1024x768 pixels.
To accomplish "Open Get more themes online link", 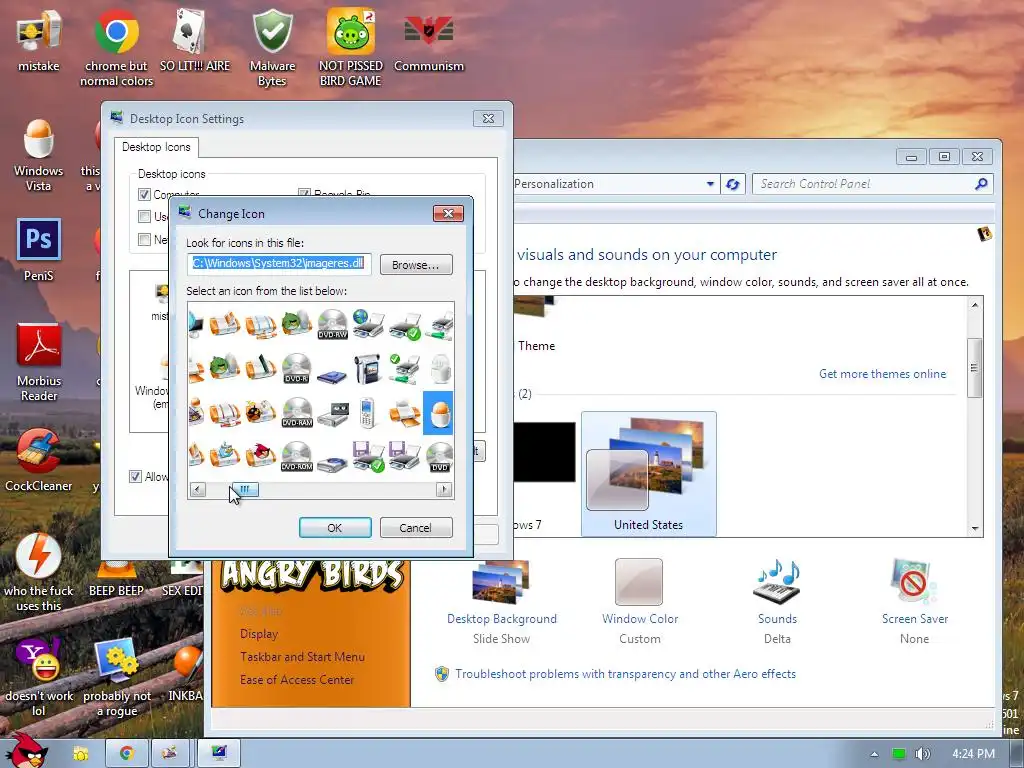I will [x=882, y=374].
